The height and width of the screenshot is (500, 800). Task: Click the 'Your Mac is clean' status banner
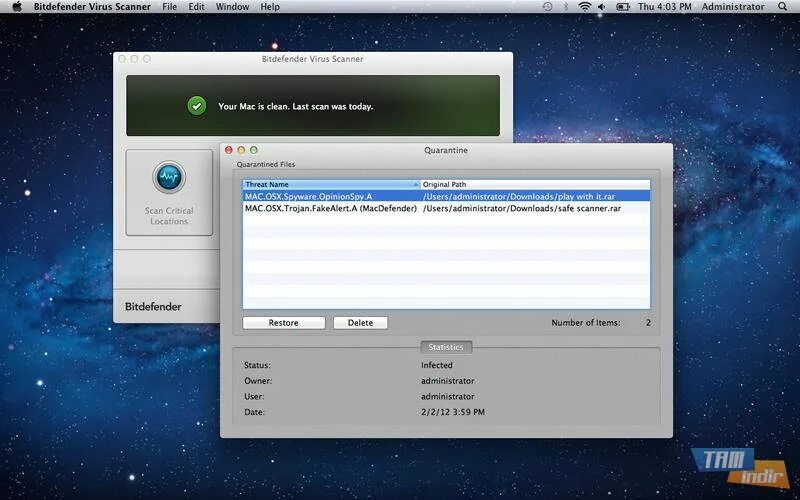313,106
